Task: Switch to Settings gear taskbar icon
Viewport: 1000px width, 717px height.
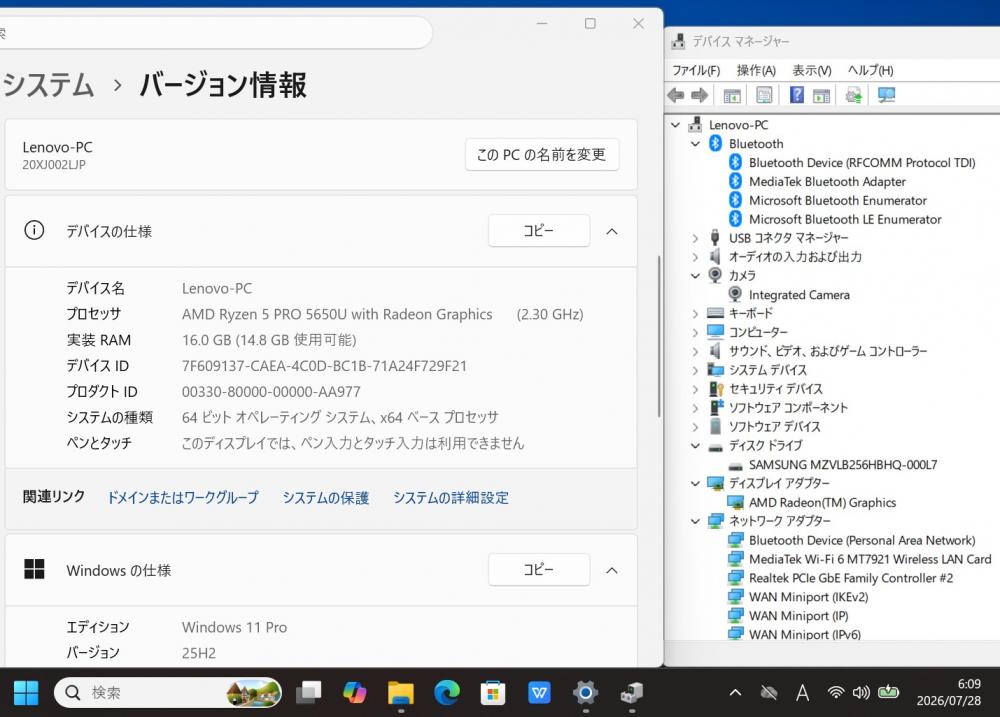Action: tap(585, 693)
